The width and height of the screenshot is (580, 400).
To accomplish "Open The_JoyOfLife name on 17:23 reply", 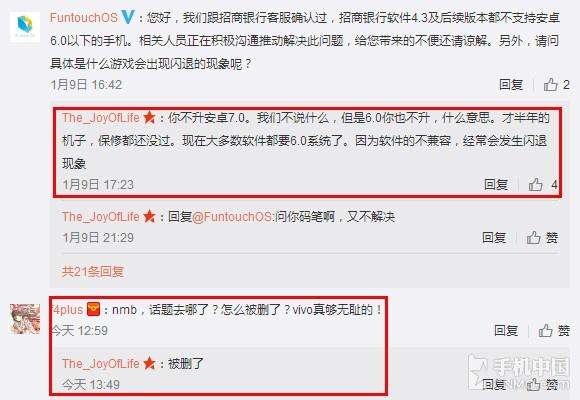I will (101, 118).
